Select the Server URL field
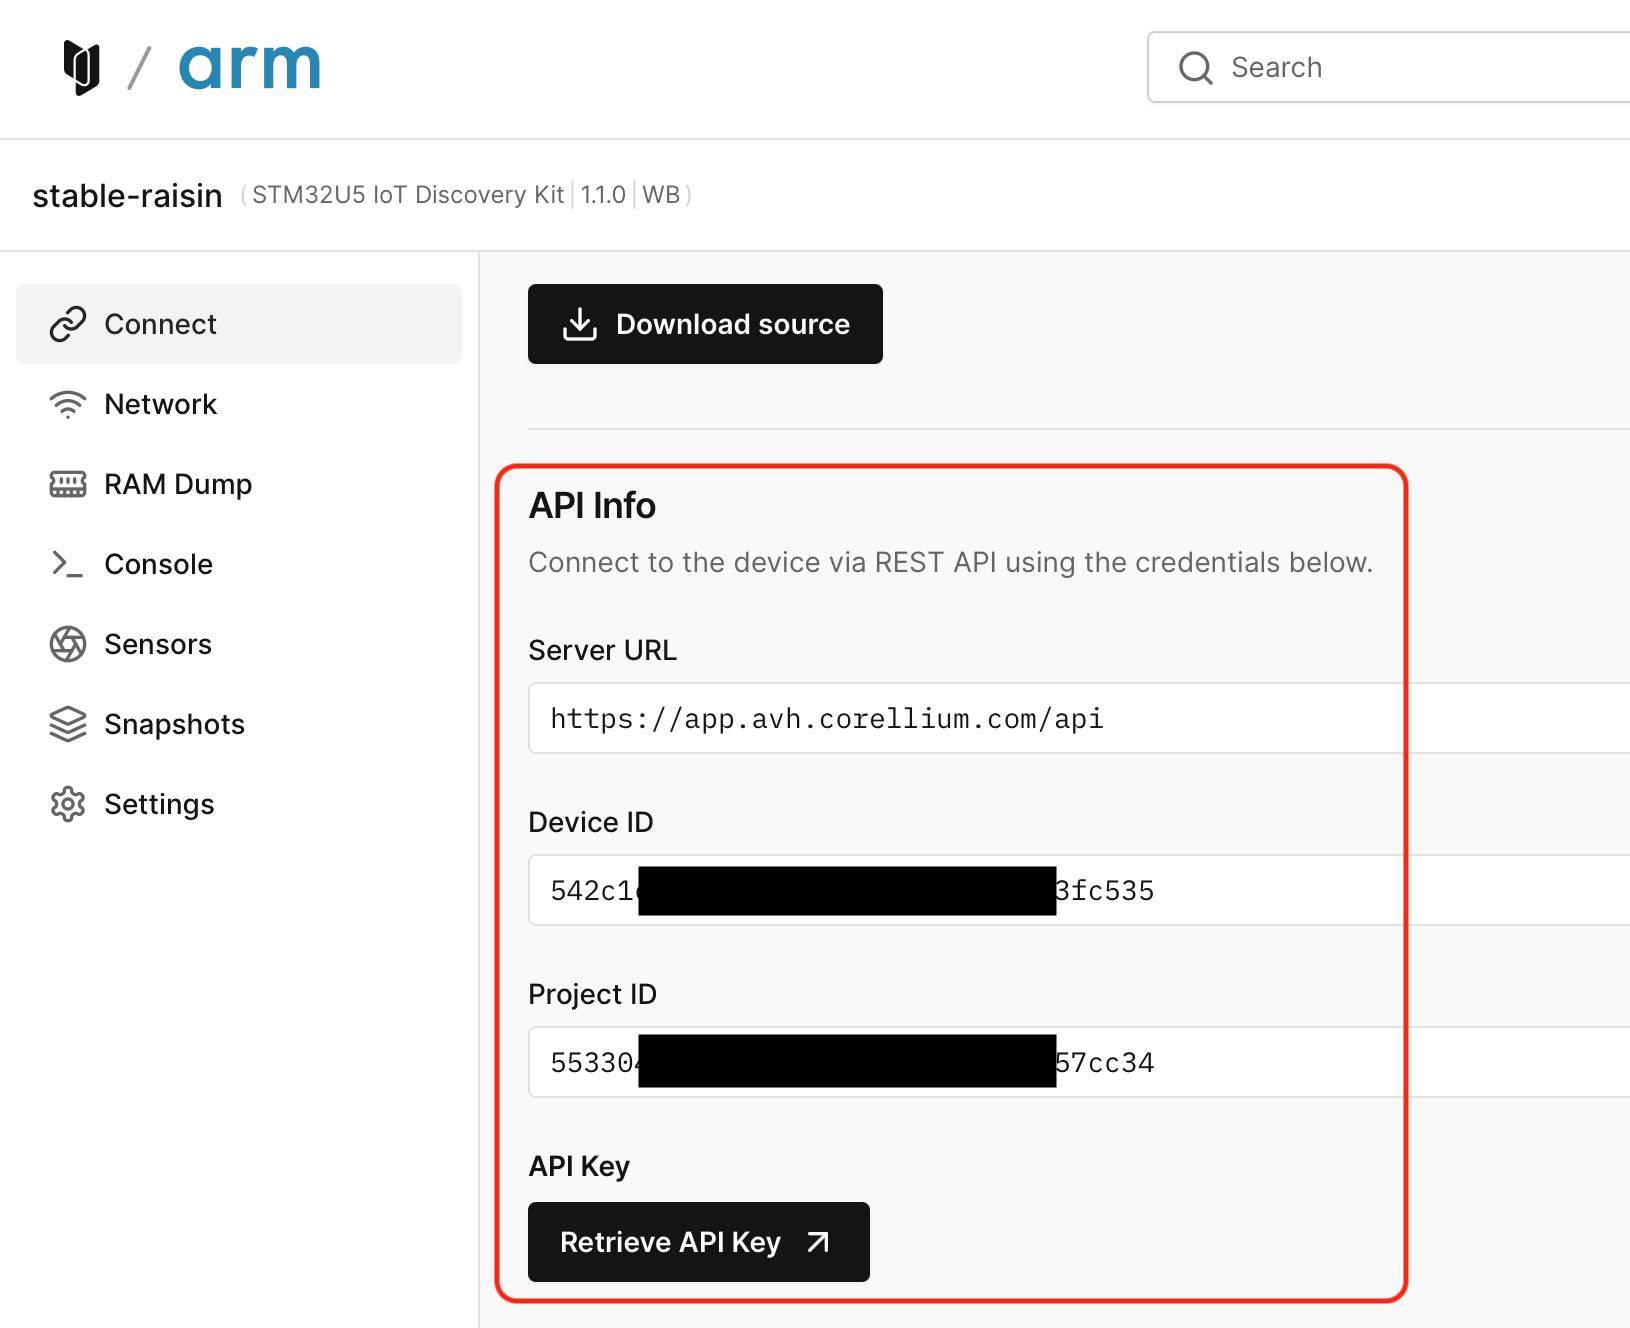 tap(1079, 718)
